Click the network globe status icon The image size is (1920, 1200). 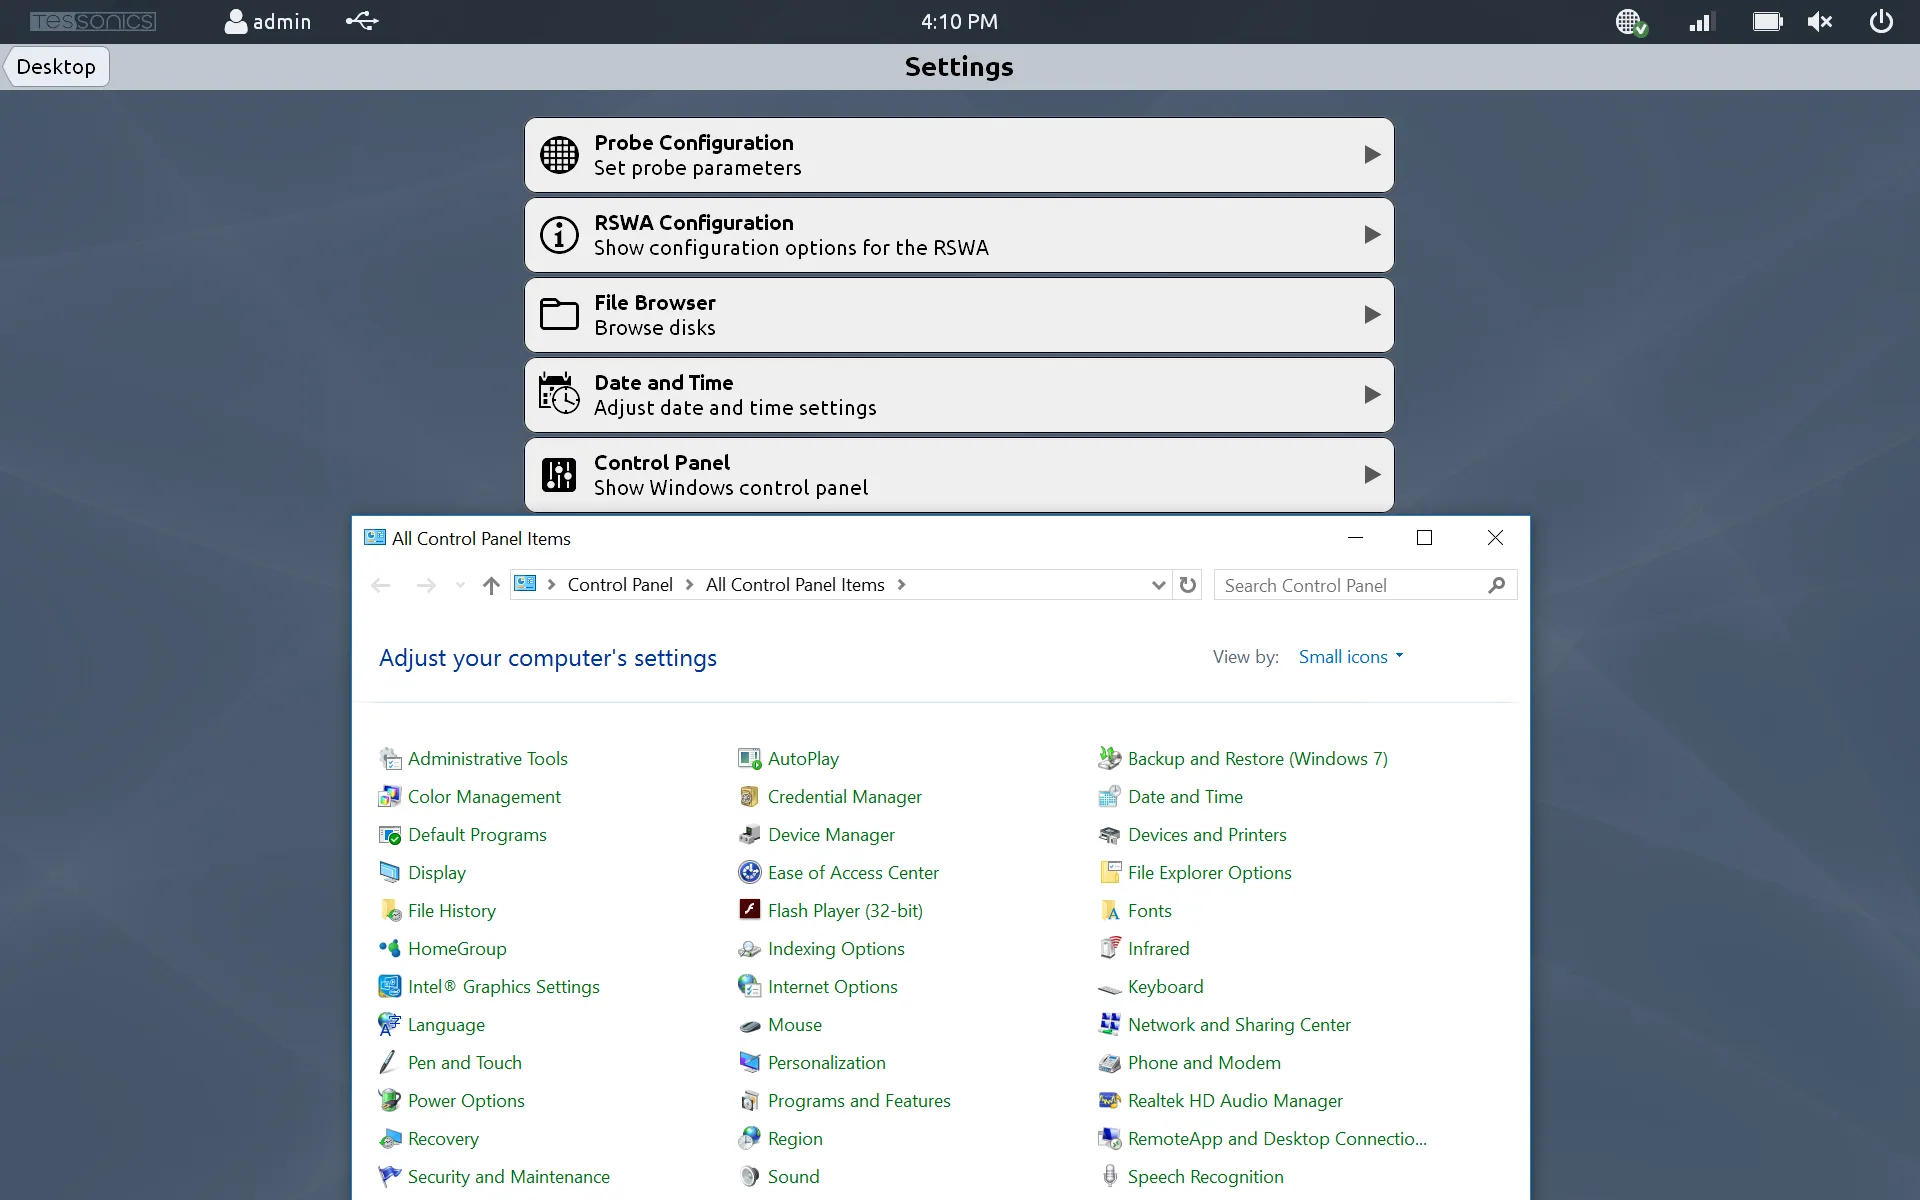pyautogui.click(x=1630, y=21)
